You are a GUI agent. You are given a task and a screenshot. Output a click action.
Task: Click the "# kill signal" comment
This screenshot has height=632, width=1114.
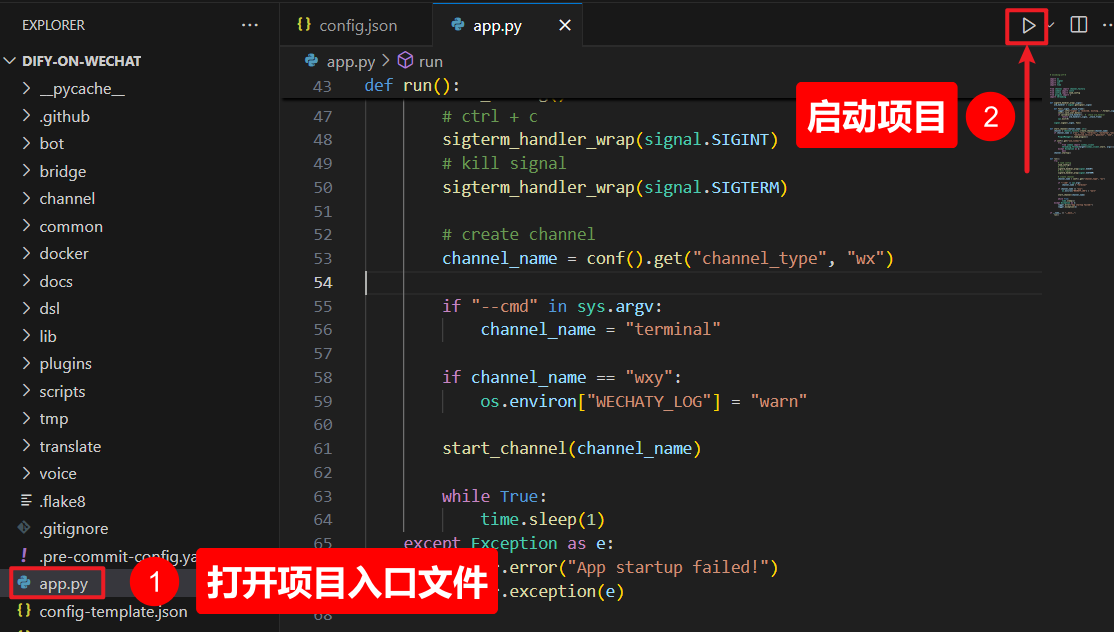coord(504,163)
